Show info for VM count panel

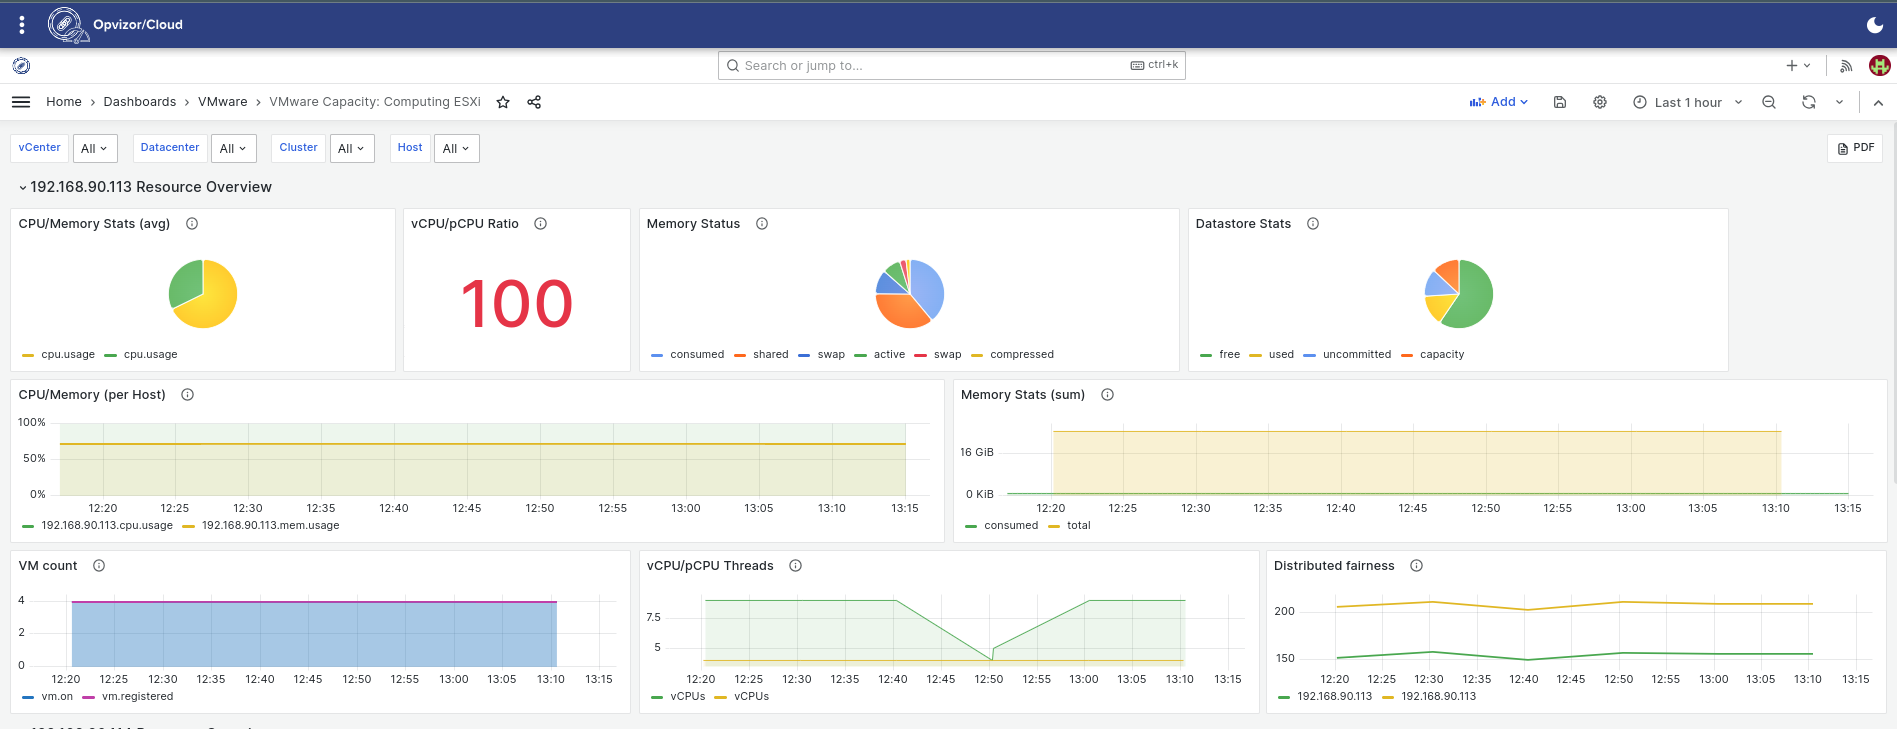(99, 566)
